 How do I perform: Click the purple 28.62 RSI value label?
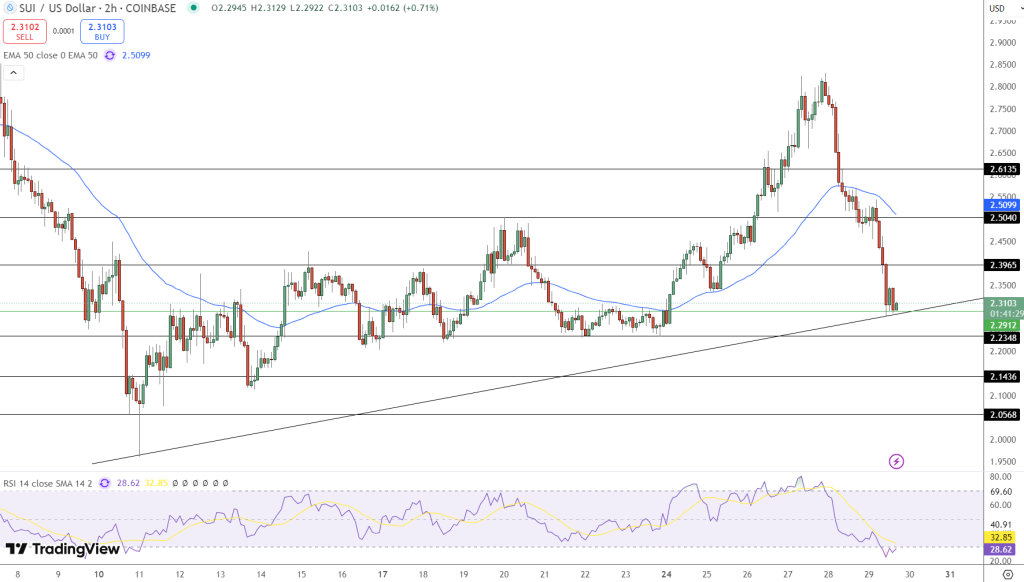click(1003, 550)
